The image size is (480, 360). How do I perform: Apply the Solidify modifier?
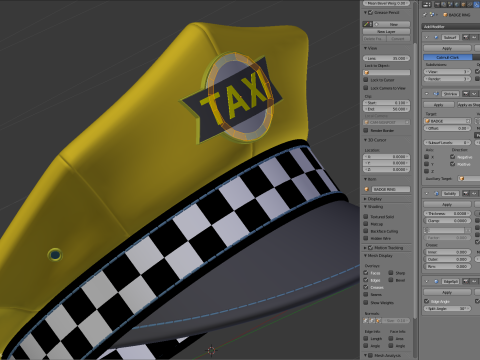pos(447,204)
